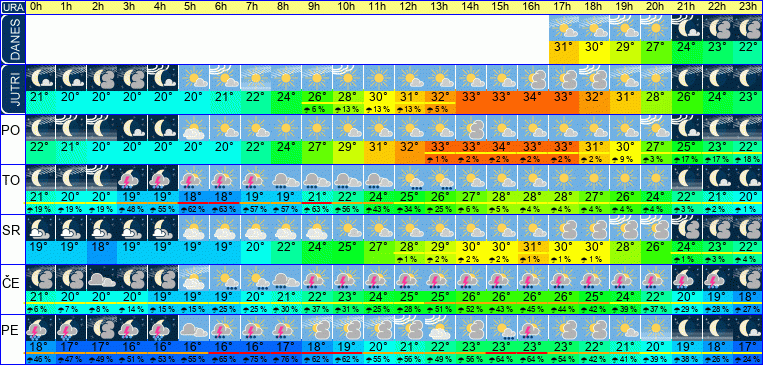Screen dimensions: 763x365
Task: Click the JUTRI 16h 34° temperature cell
Action: [534, 96]
